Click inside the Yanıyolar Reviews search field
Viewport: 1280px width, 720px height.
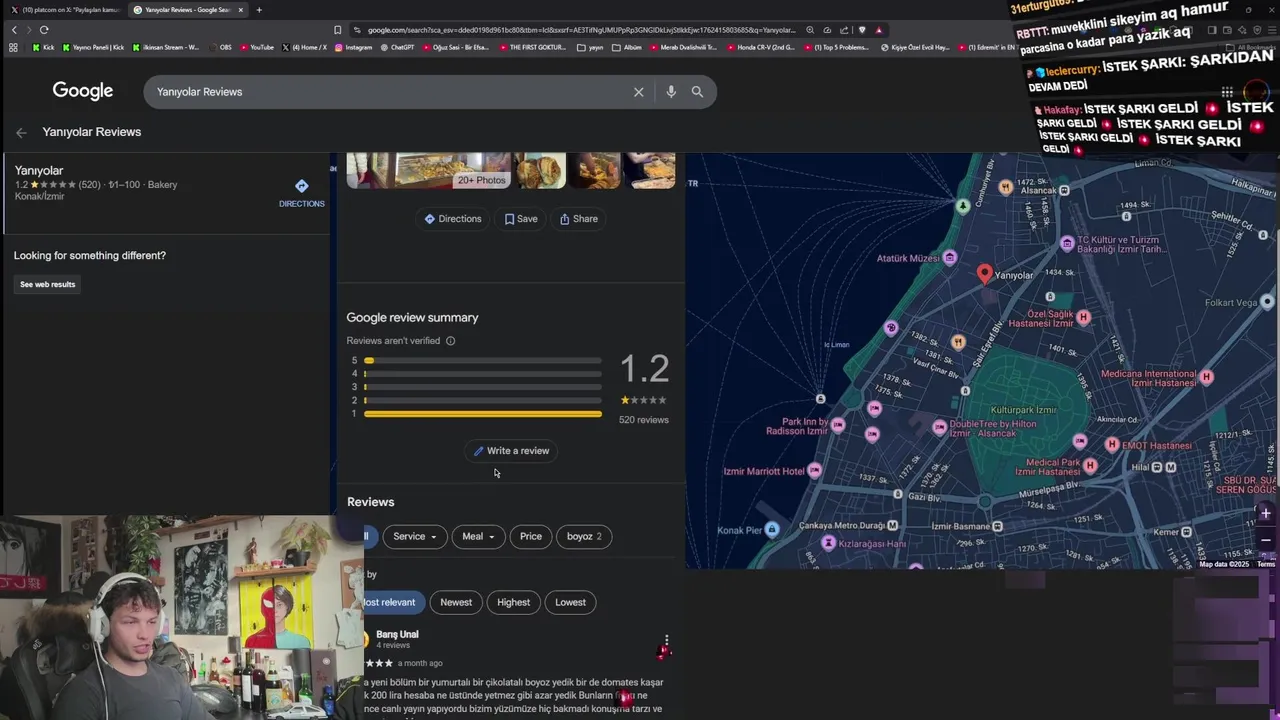click(x=390, y=92)
